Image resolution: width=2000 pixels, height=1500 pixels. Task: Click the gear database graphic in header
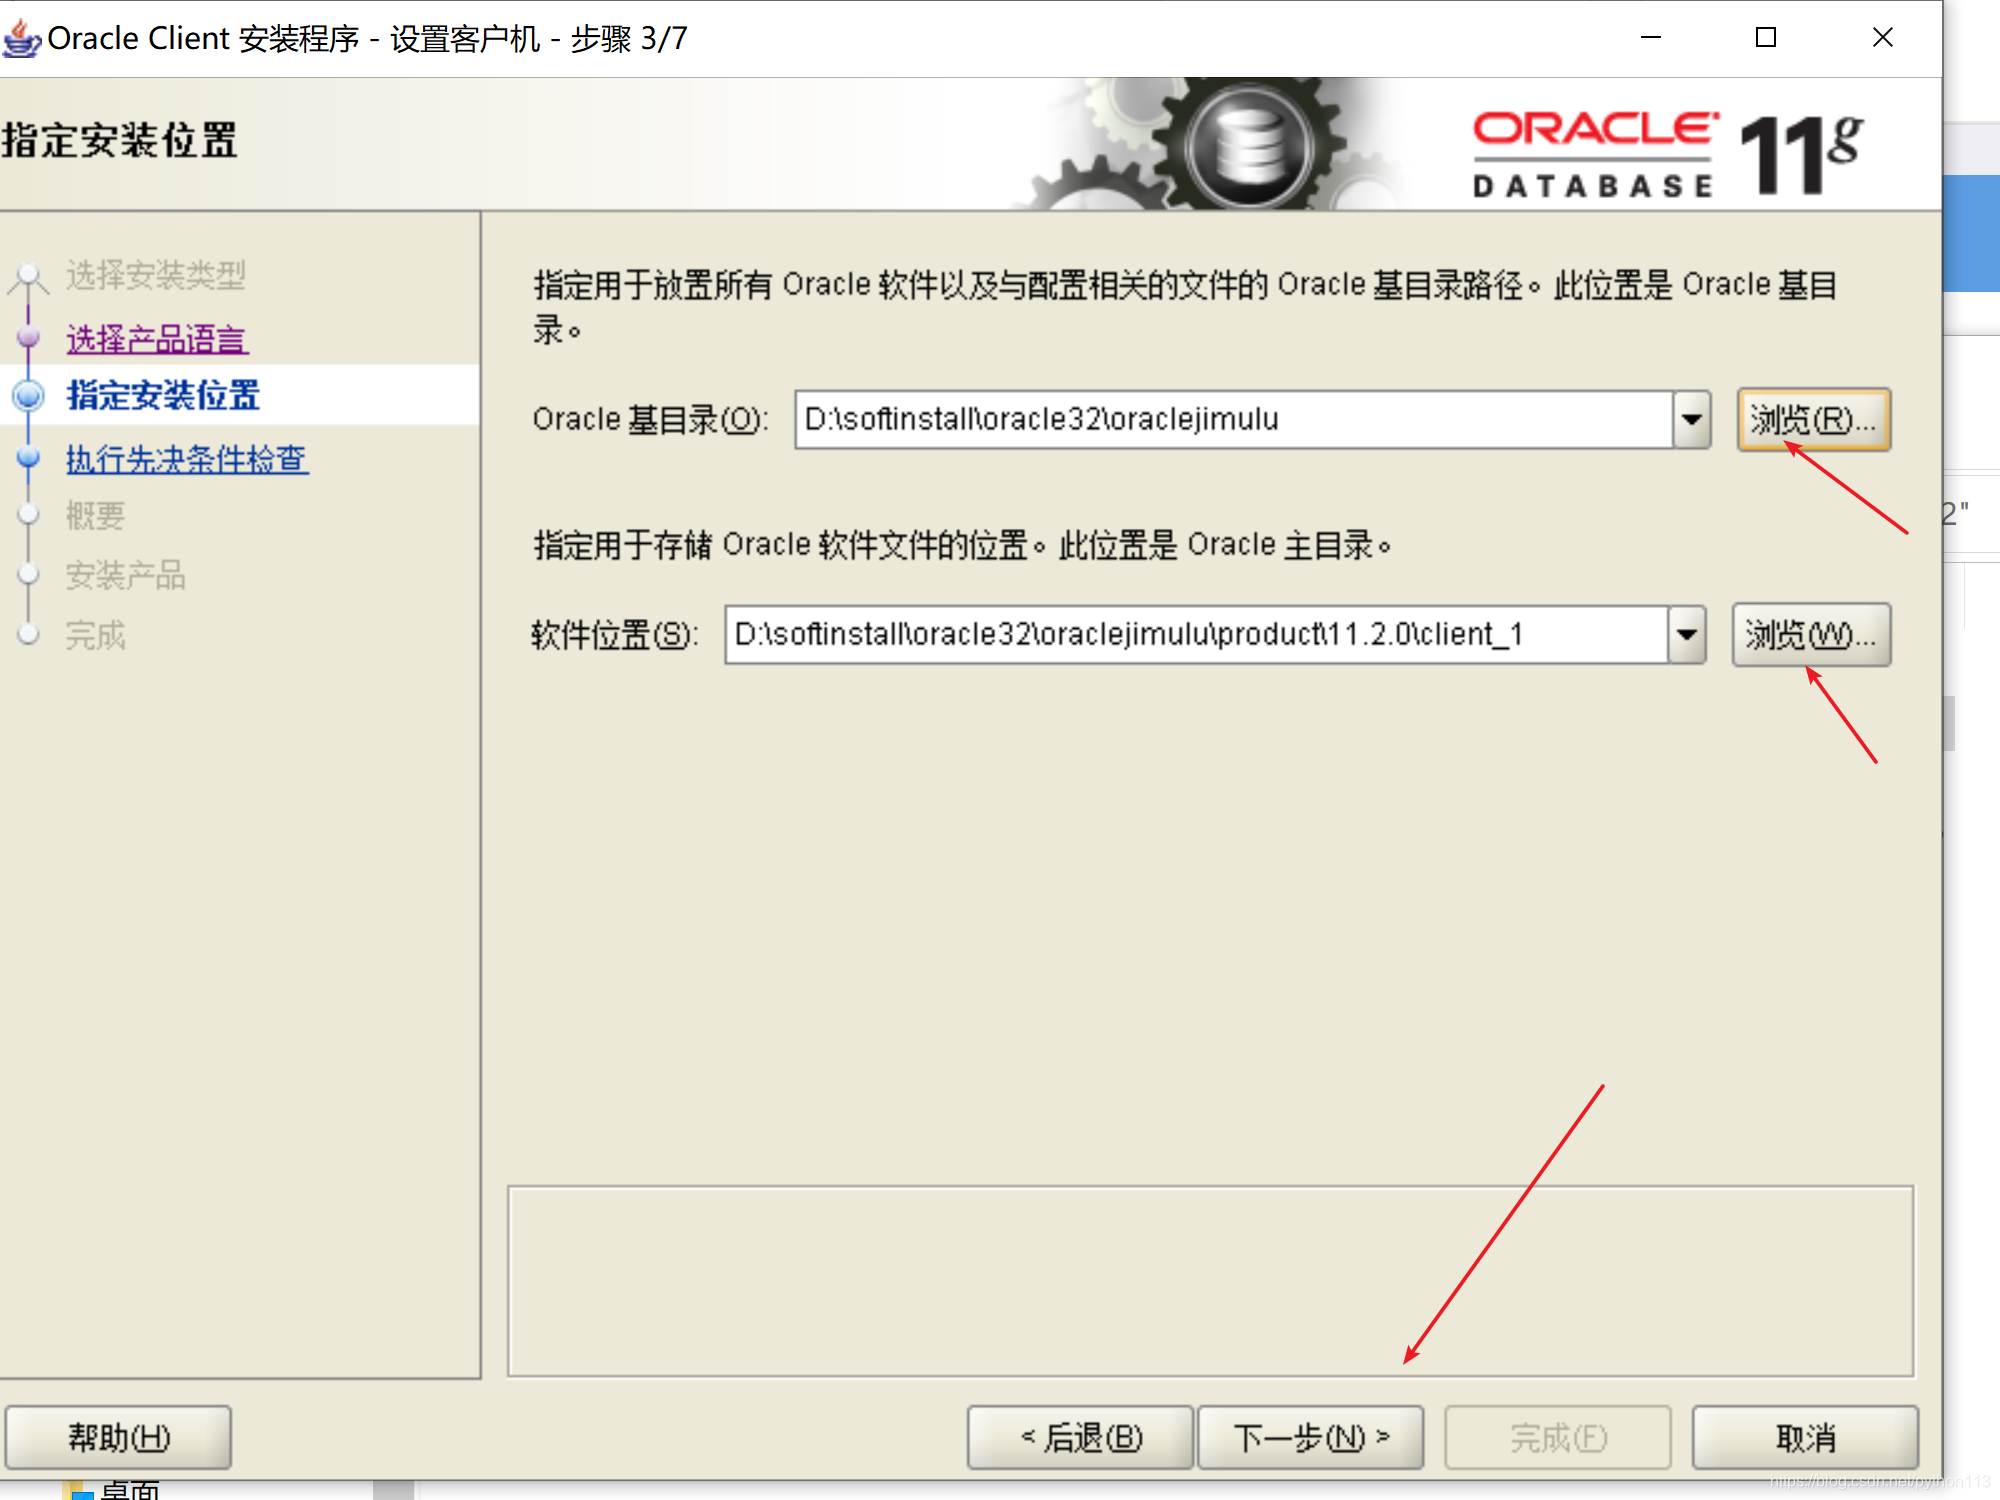point(1249,146)
